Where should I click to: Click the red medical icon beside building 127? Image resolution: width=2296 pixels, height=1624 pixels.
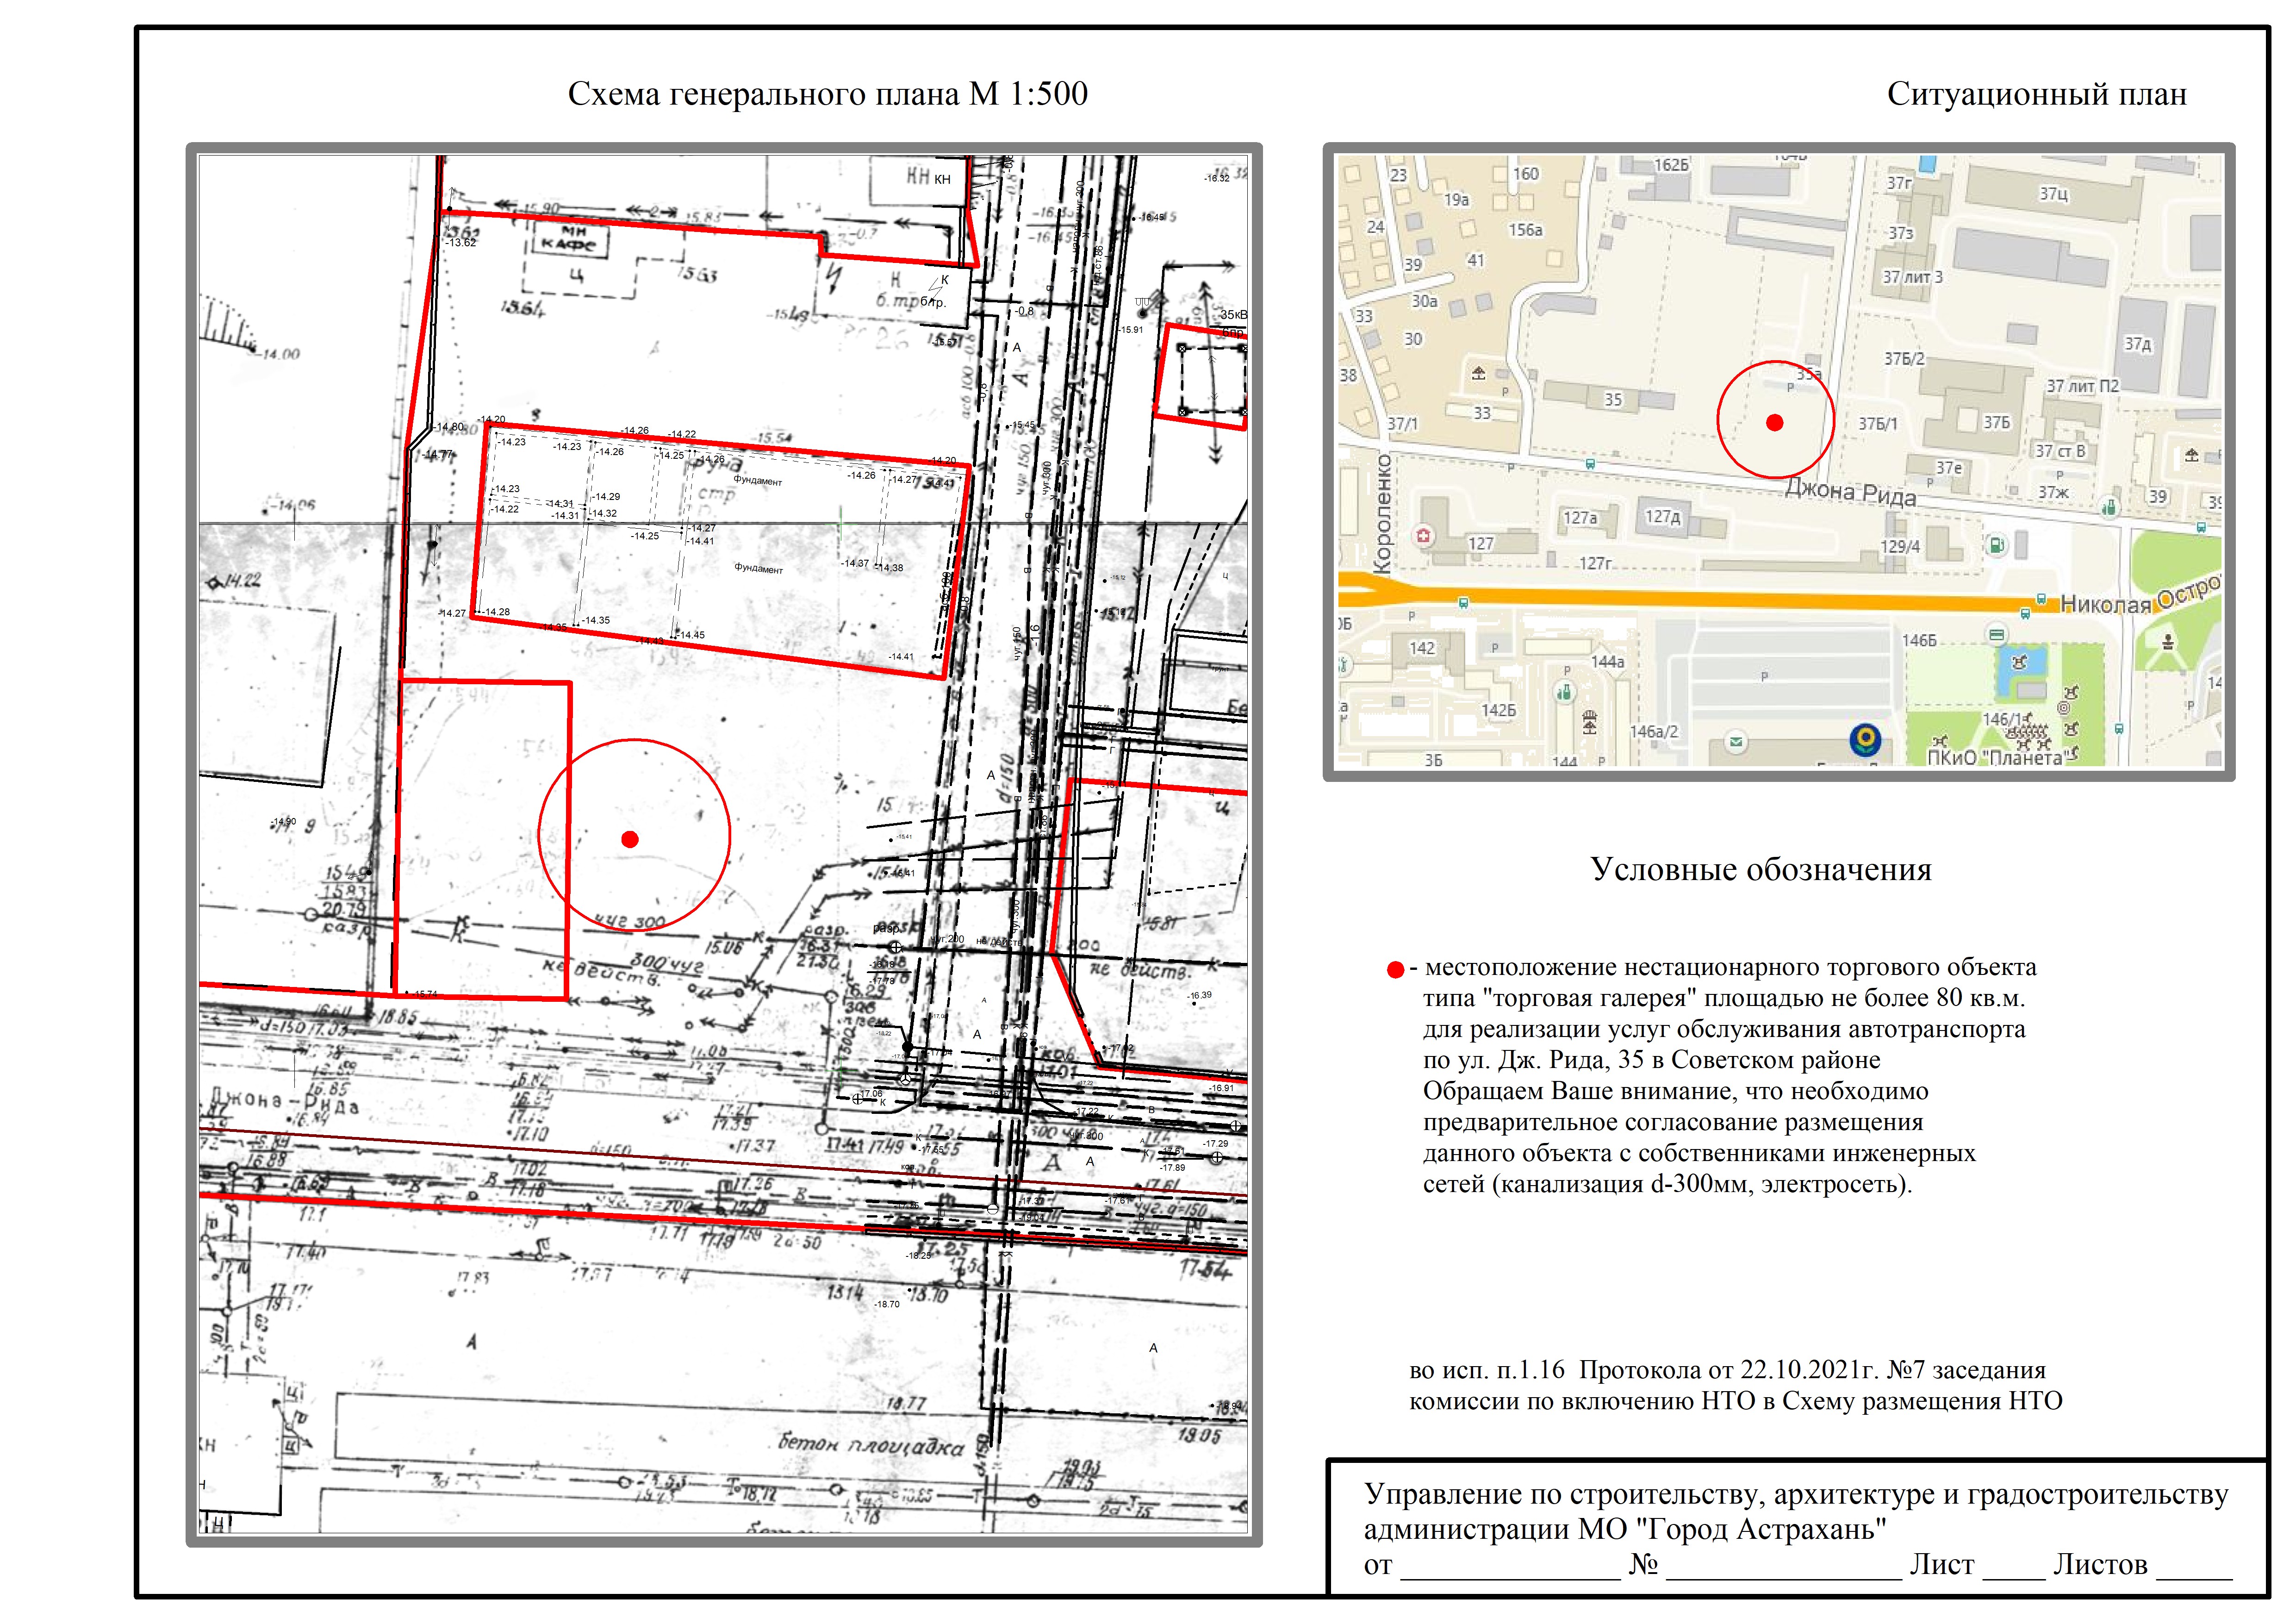click(x=1424, y=537)
